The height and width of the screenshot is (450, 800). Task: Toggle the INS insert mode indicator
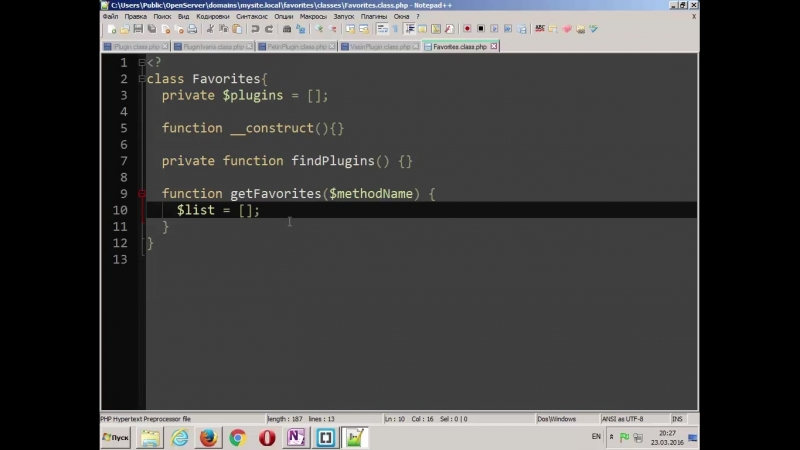(677, 419)
